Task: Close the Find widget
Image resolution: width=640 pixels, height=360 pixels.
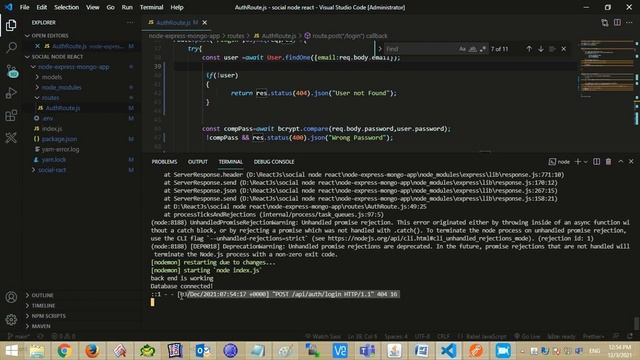Action: [564, 49]
